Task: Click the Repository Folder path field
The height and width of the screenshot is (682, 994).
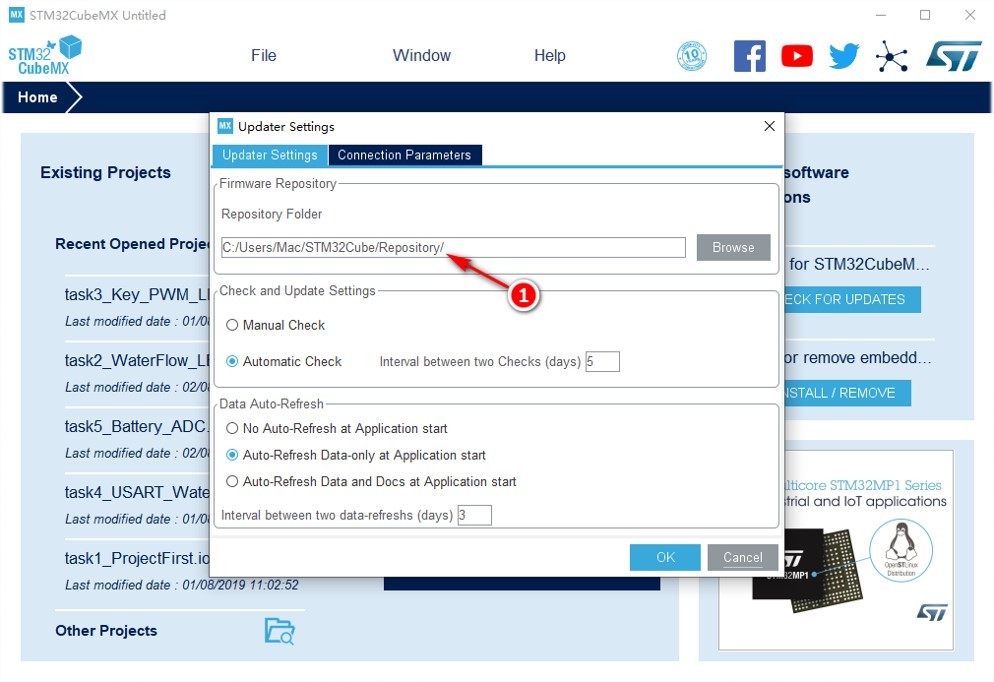Action: point(453,247)
